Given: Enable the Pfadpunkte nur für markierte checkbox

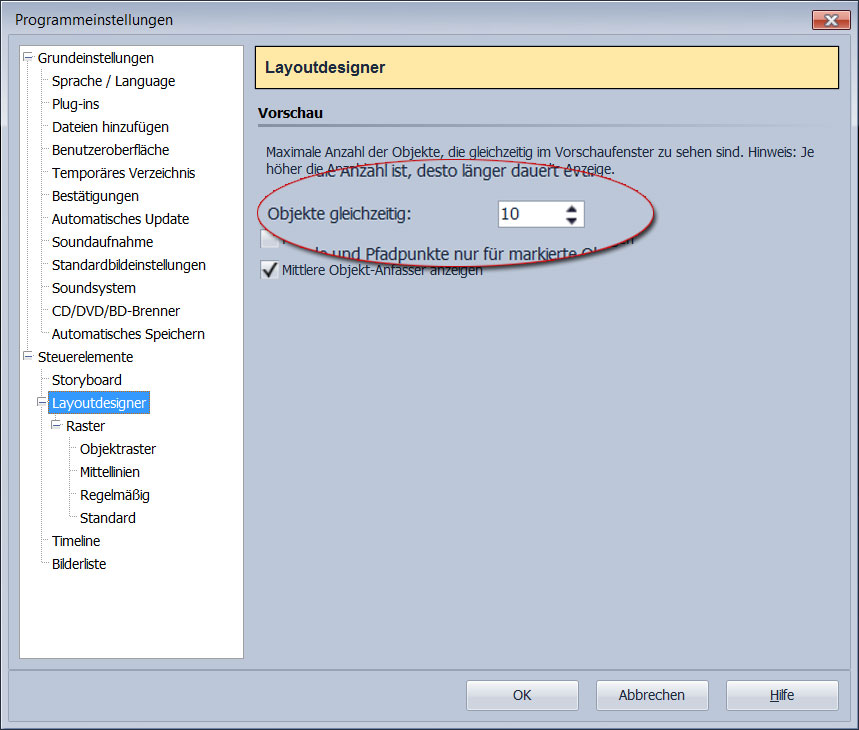Looking at the screenshot, I should point(269,240).
